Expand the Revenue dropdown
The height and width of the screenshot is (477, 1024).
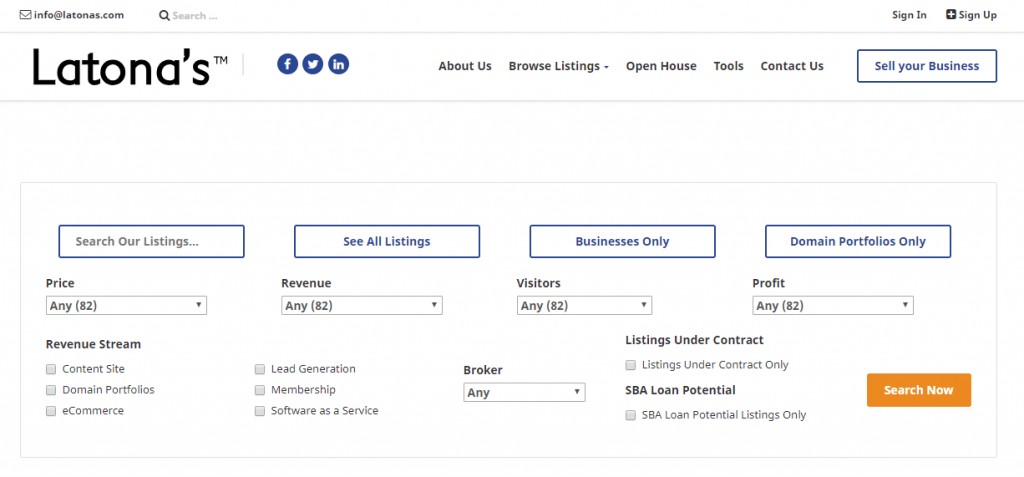[362, 305]
